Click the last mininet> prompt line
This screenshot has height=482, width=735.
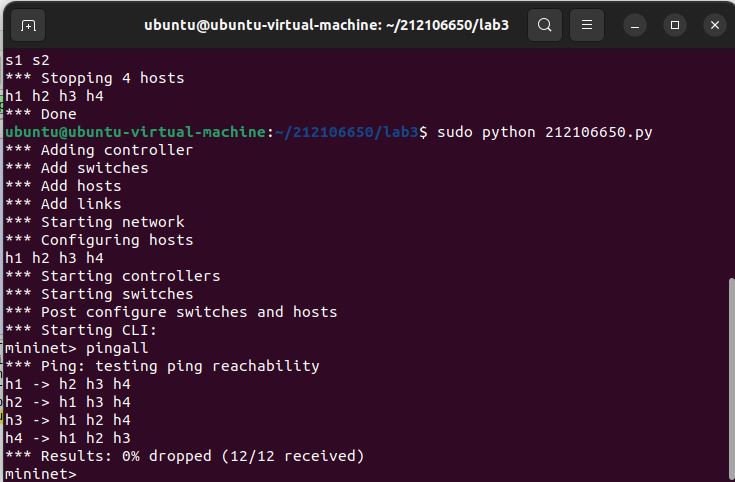pyautogui.click(x=40, y=474)
